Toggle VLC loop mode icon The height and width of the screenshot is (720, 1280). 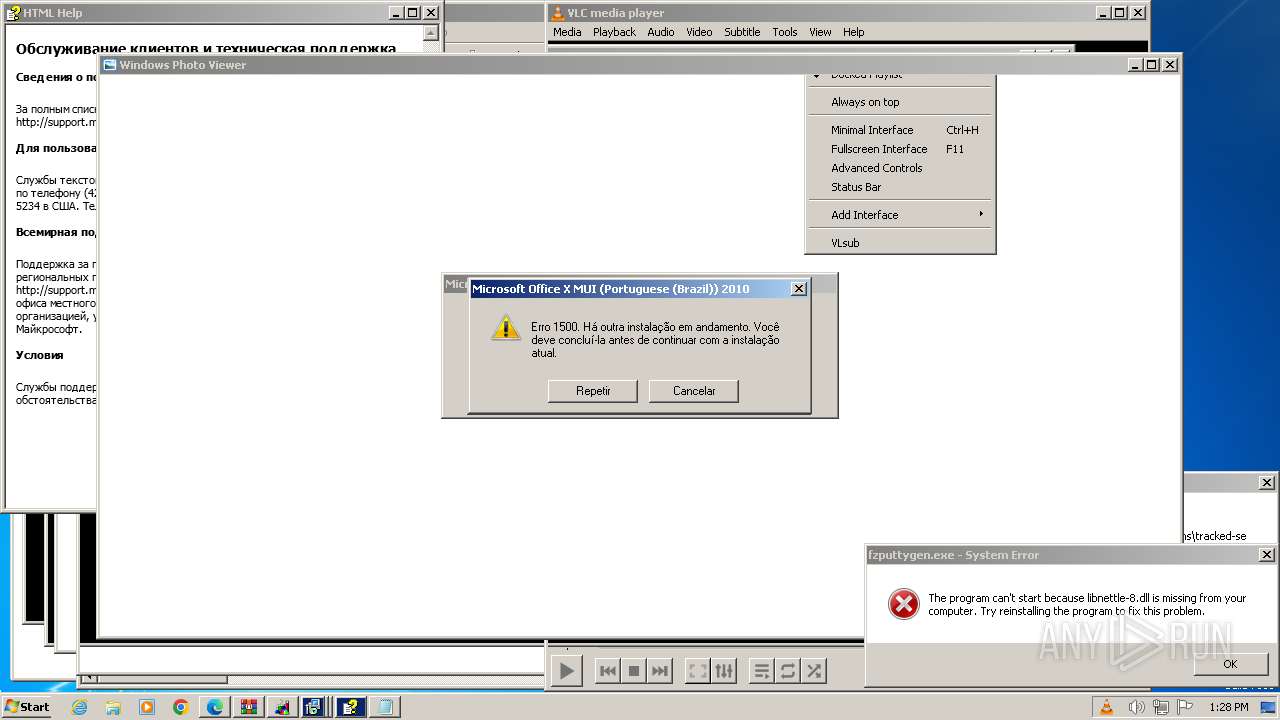click(x=788, y=671)
